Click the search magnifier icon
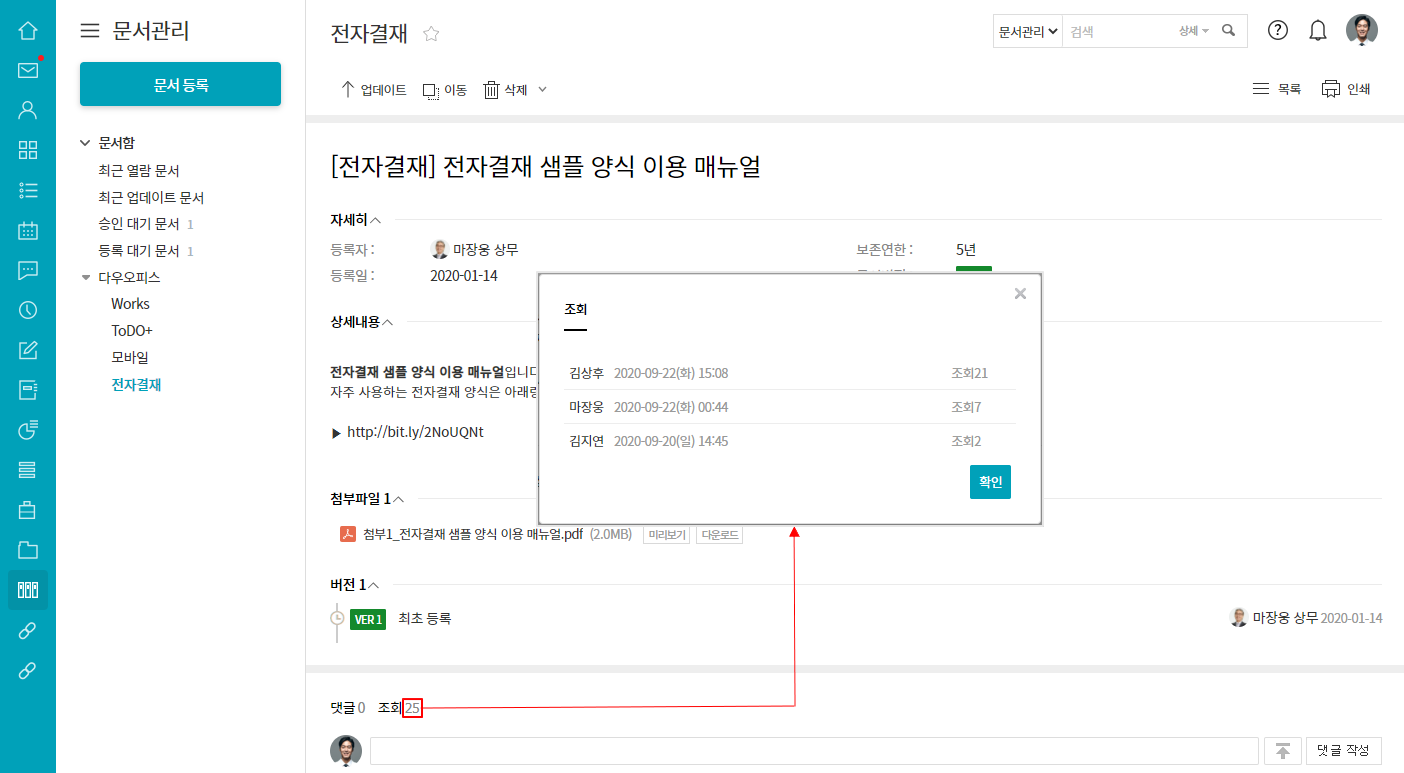Viewport: 1404px width, 773px height. (1229, 31)
